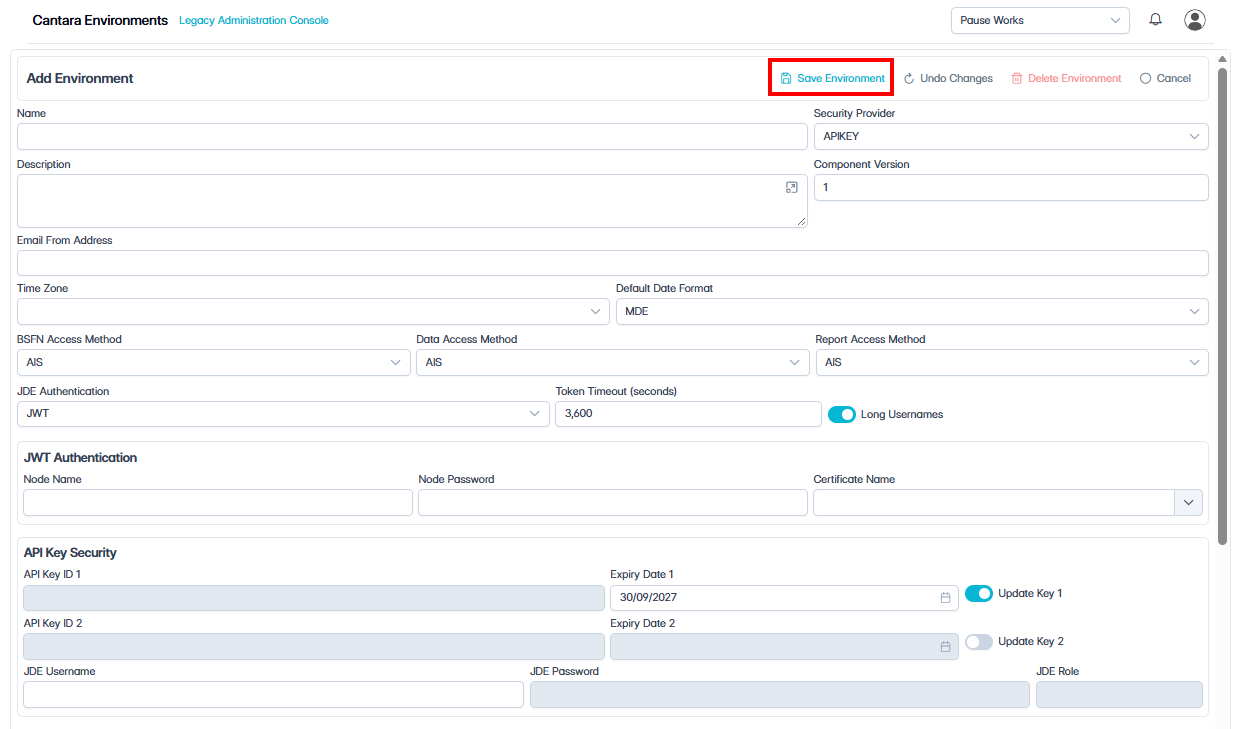
Task: Click the Token Timeout (seconds) field
Action: tap(688, 414)
